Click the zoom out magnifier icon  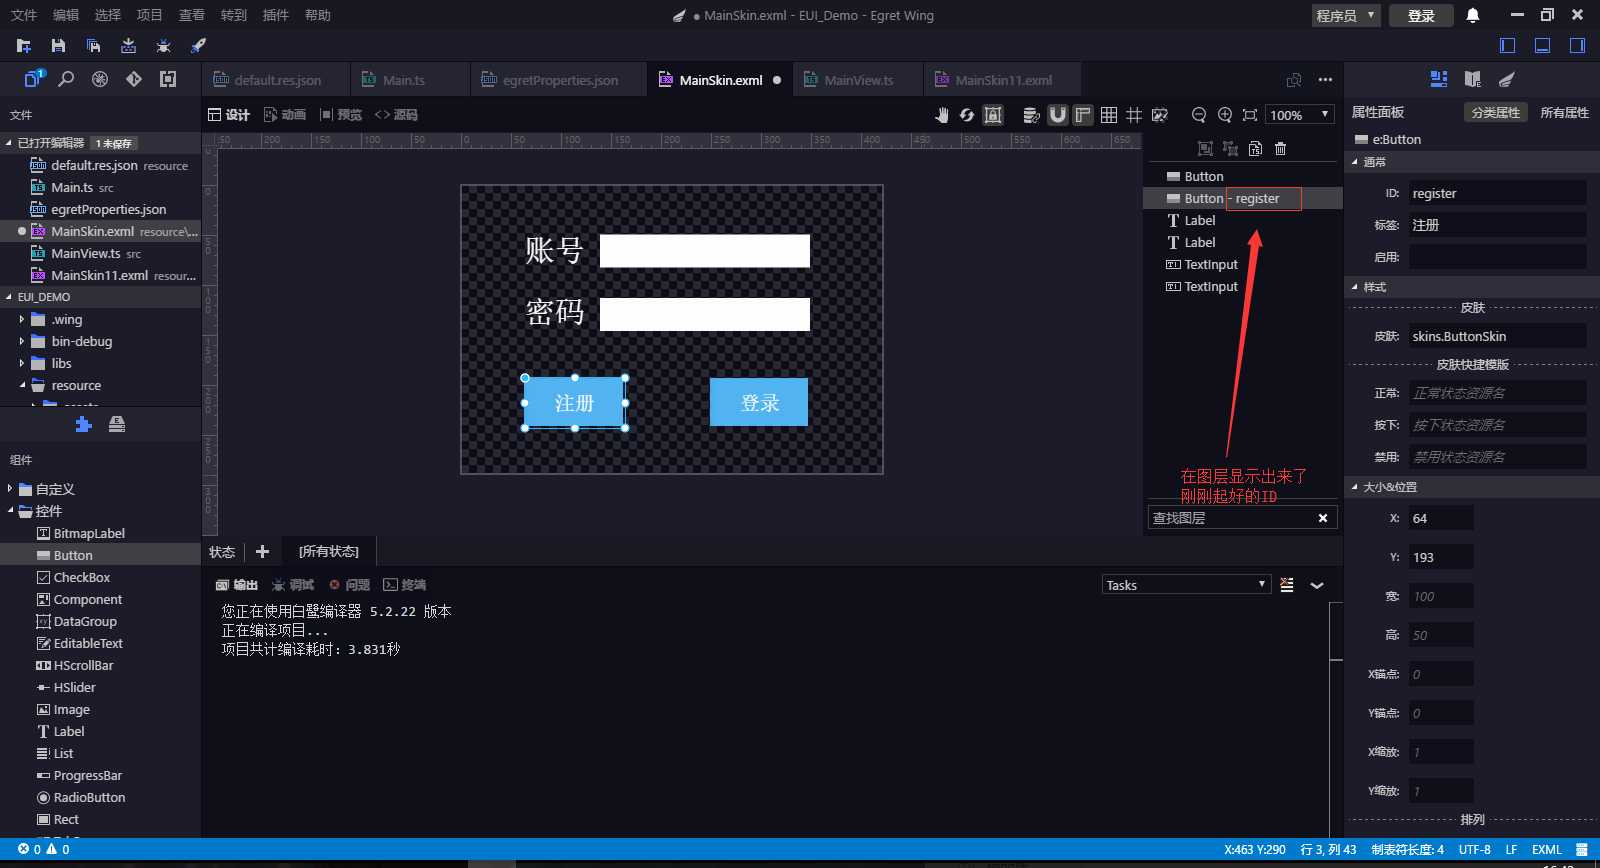[1199, 115]
